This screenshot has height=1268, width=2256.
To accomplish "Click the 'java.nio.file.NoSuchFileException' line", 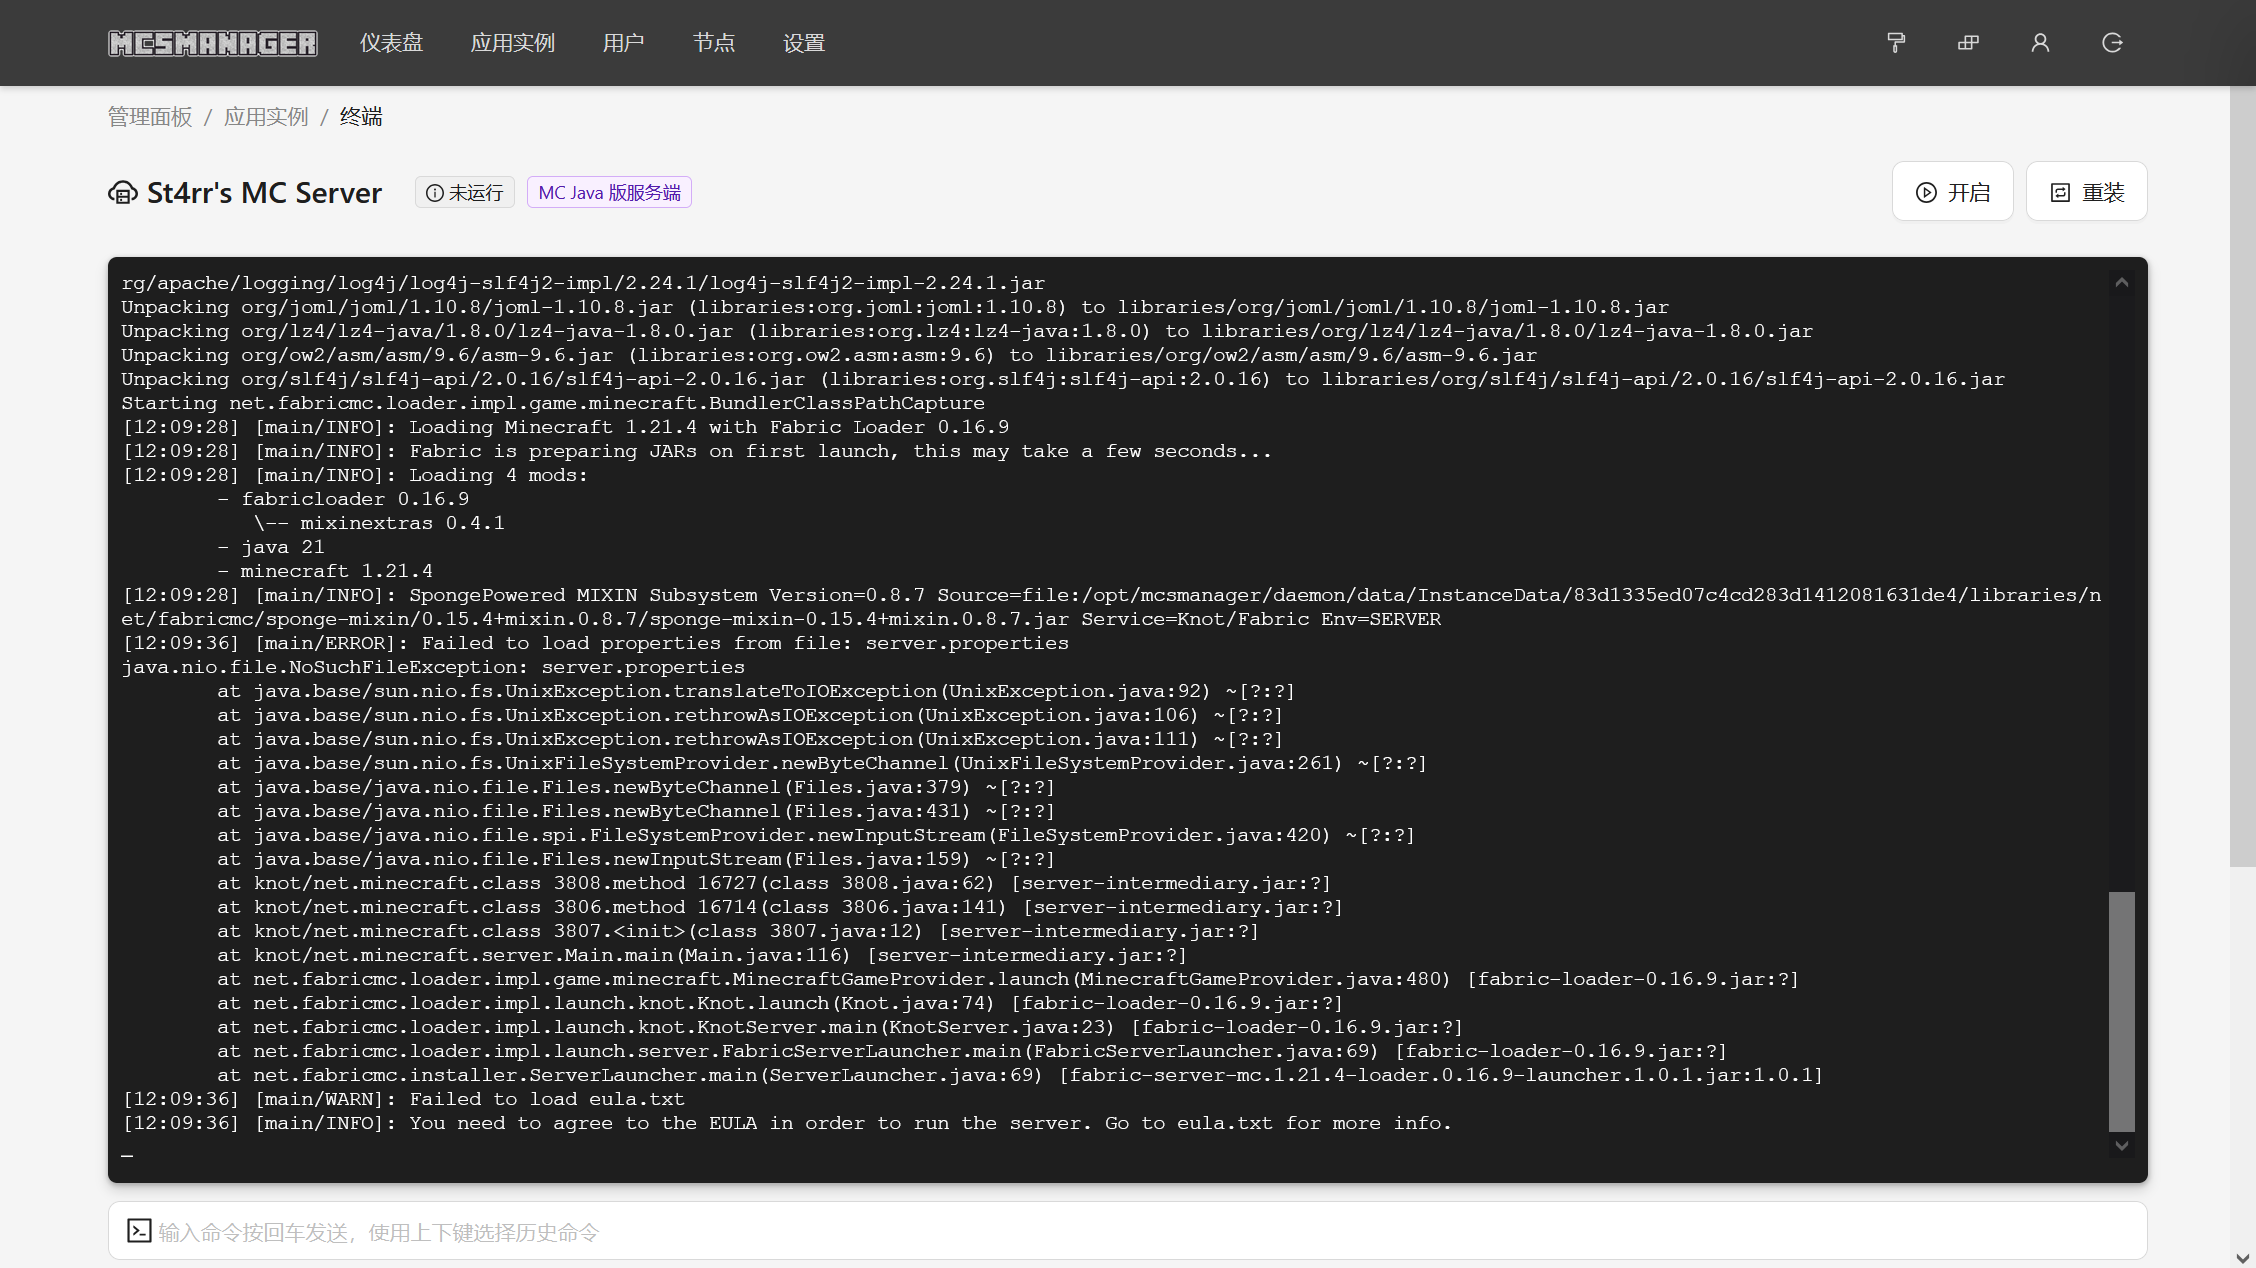I will tap(433, 667).
